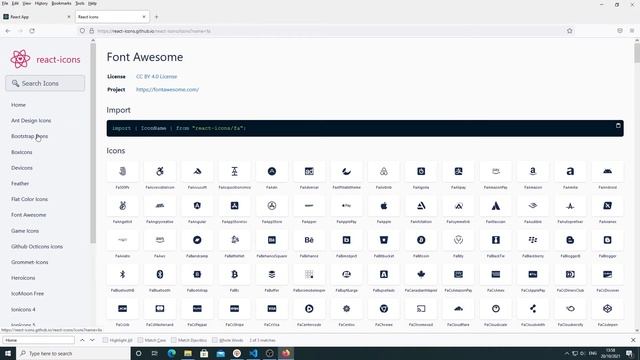The width and height of the screenshot is (640, 360).
Task: Select the FaArtstation icon
Action: pyautogui.click(x=421, y=206)
